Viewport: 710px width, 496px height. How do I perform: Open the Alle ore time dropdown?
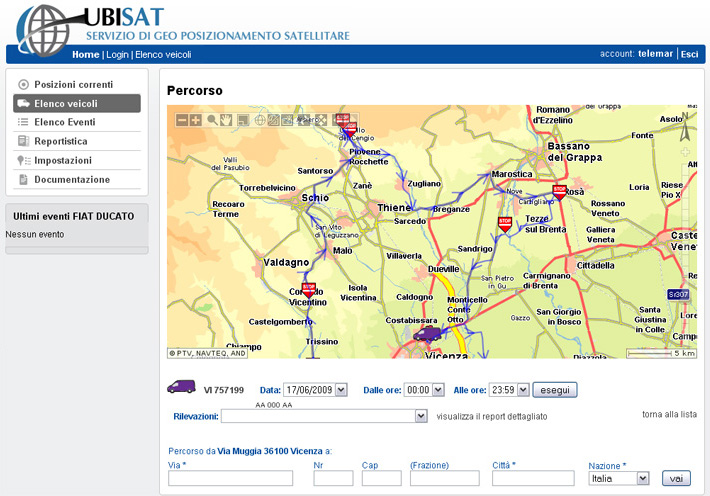tap(523, 390)
